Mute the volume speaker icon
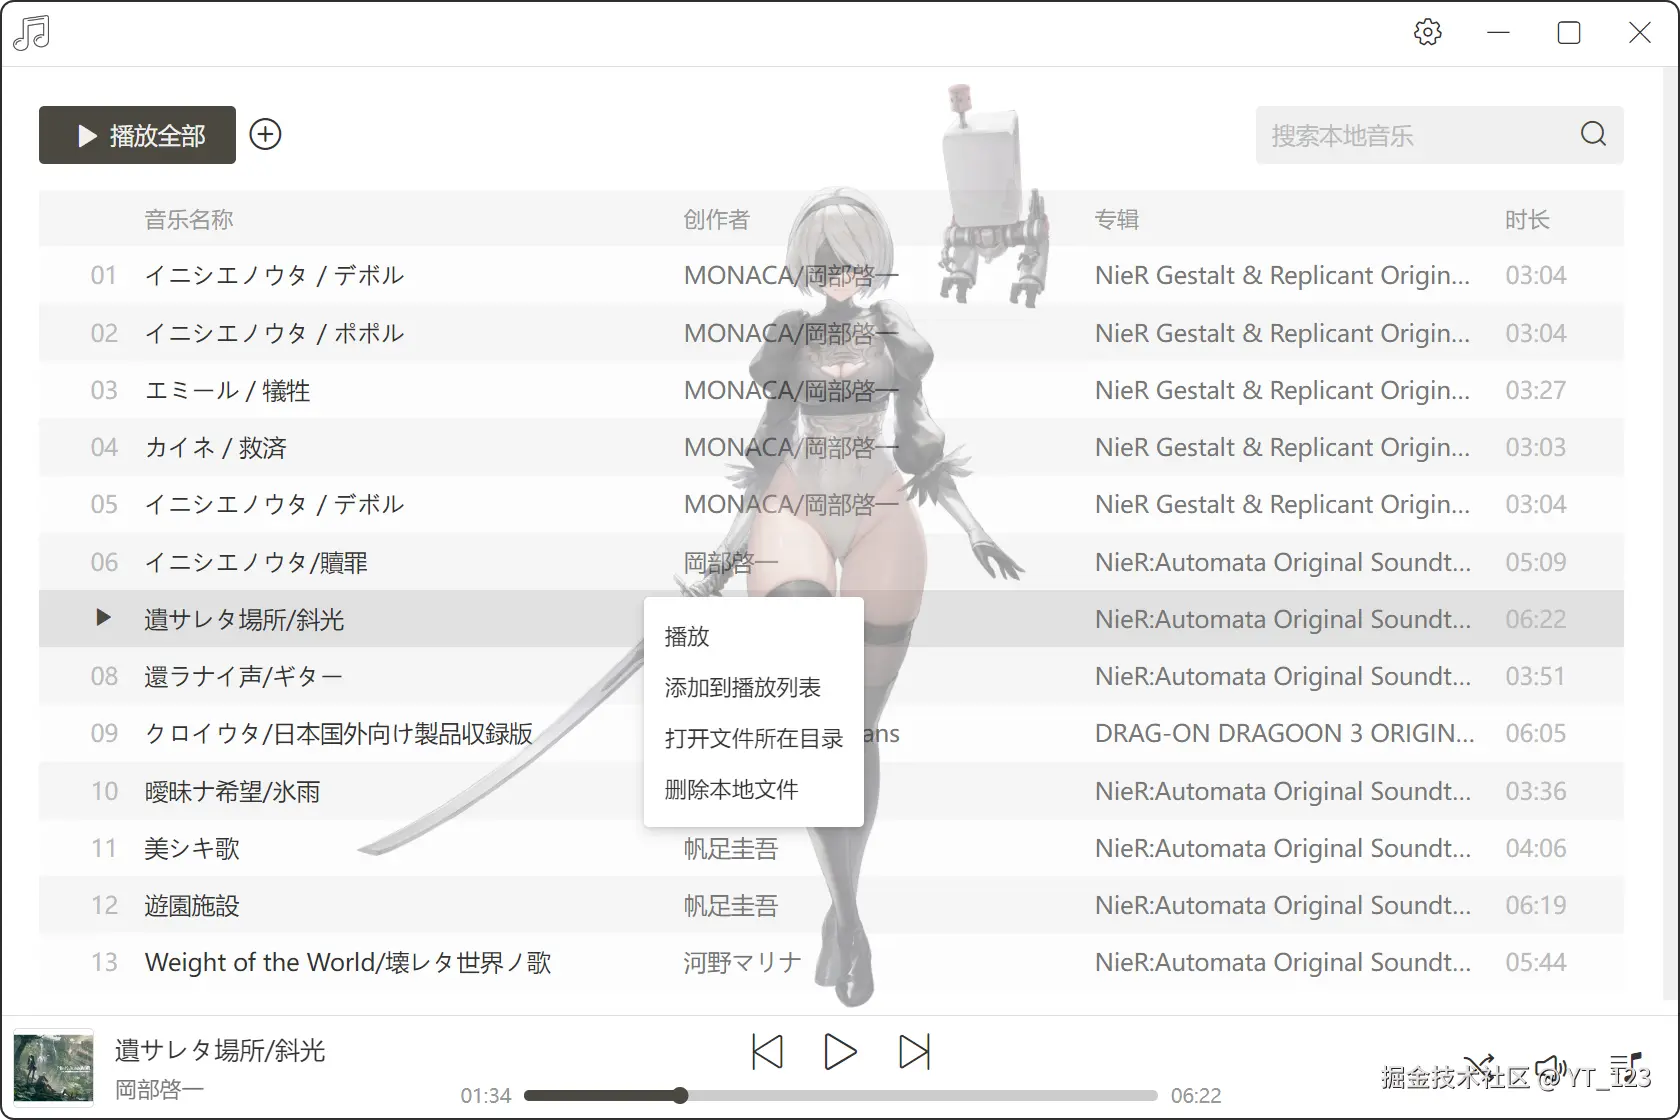The width and height of the screenshot is (1680, 1120). point(1551,1065)
